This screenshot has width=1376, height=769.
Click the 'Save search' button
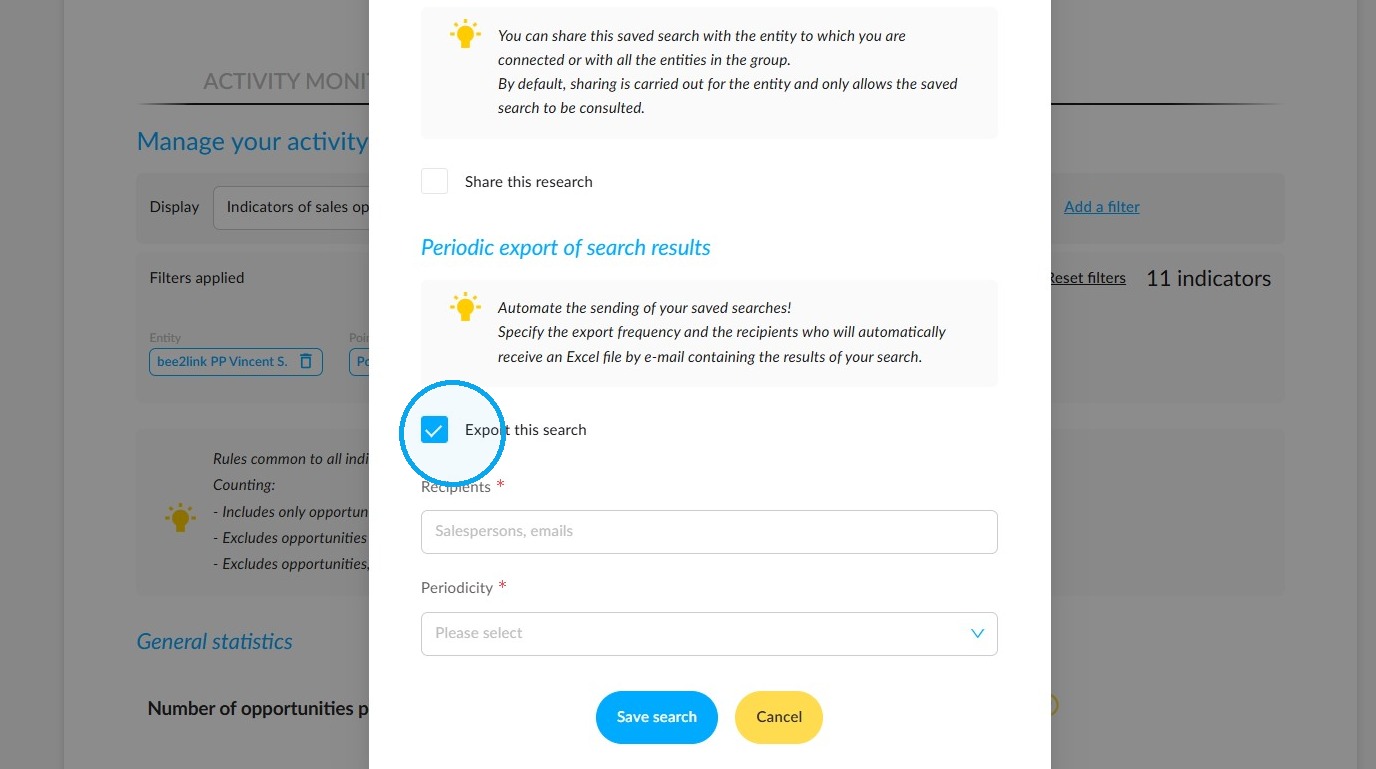click(657, 717)
